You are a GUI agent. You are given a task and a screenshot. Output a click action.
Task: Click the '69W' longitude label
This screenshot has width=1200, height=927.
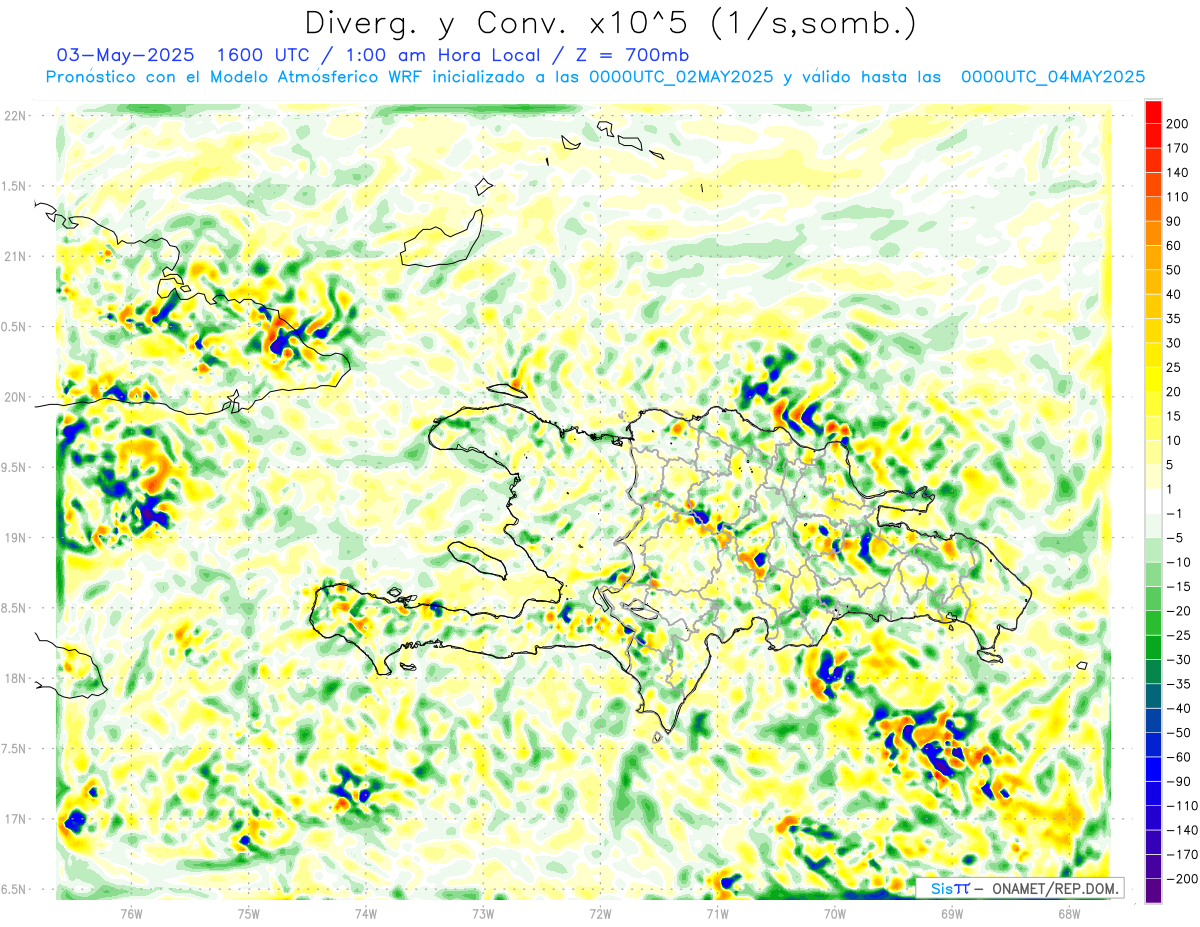[952, 913]
